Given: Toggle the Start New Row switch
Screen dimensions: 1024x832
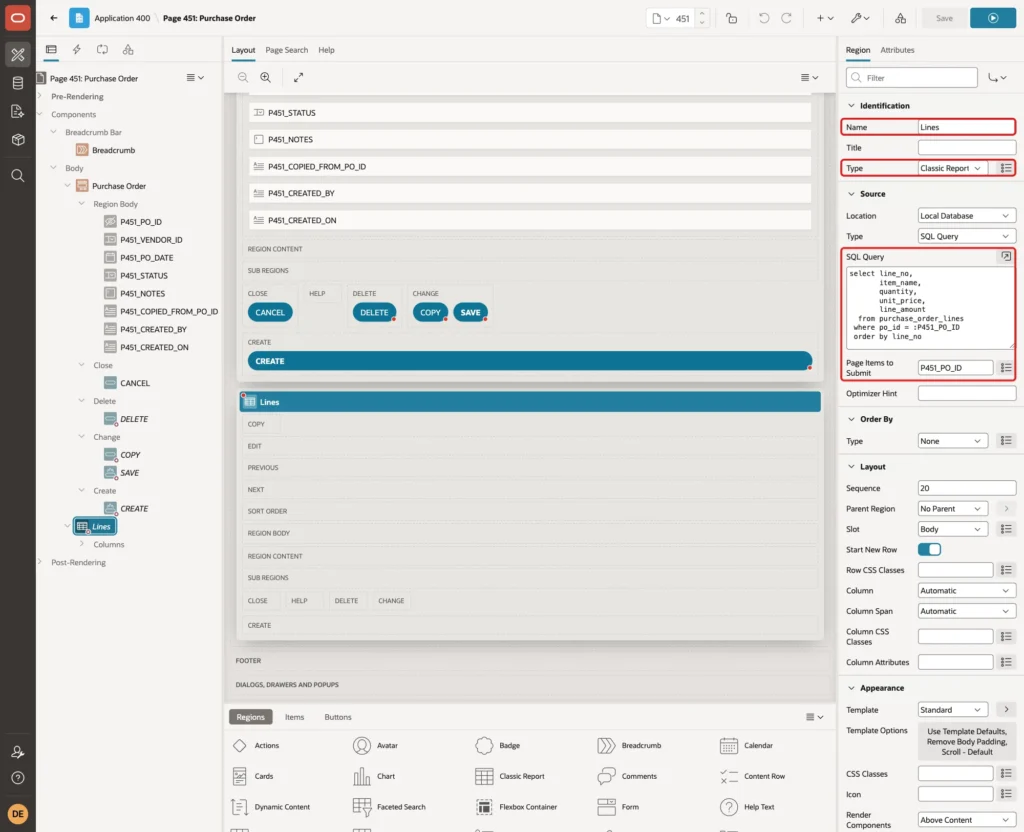Looking at the screenshot, I should [x=929, y=550].
